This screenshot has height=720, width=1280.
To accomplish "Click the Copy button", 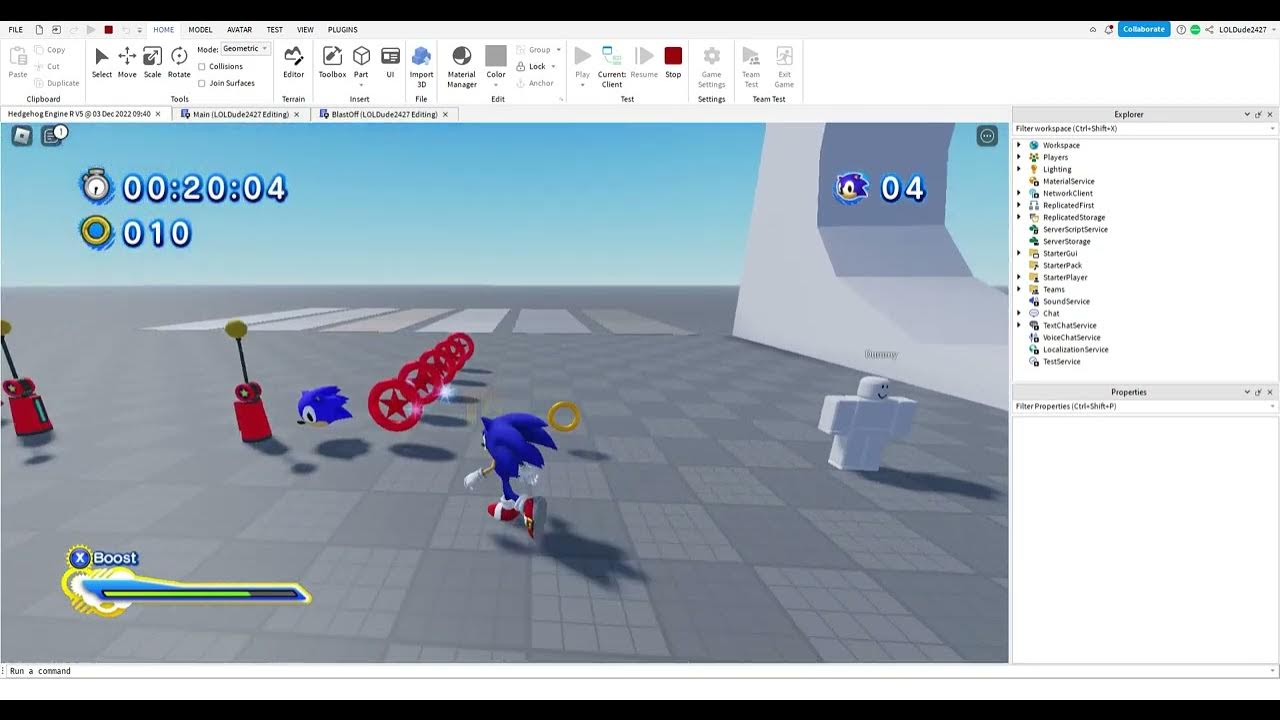I will point(50,50).
